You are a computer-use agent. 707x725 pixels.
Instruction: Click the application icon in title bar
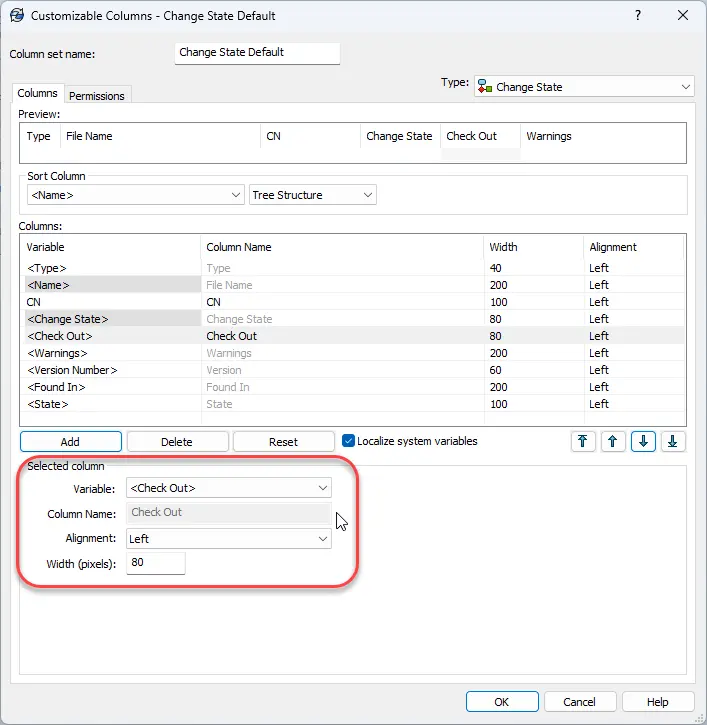(x=16, y=16)
